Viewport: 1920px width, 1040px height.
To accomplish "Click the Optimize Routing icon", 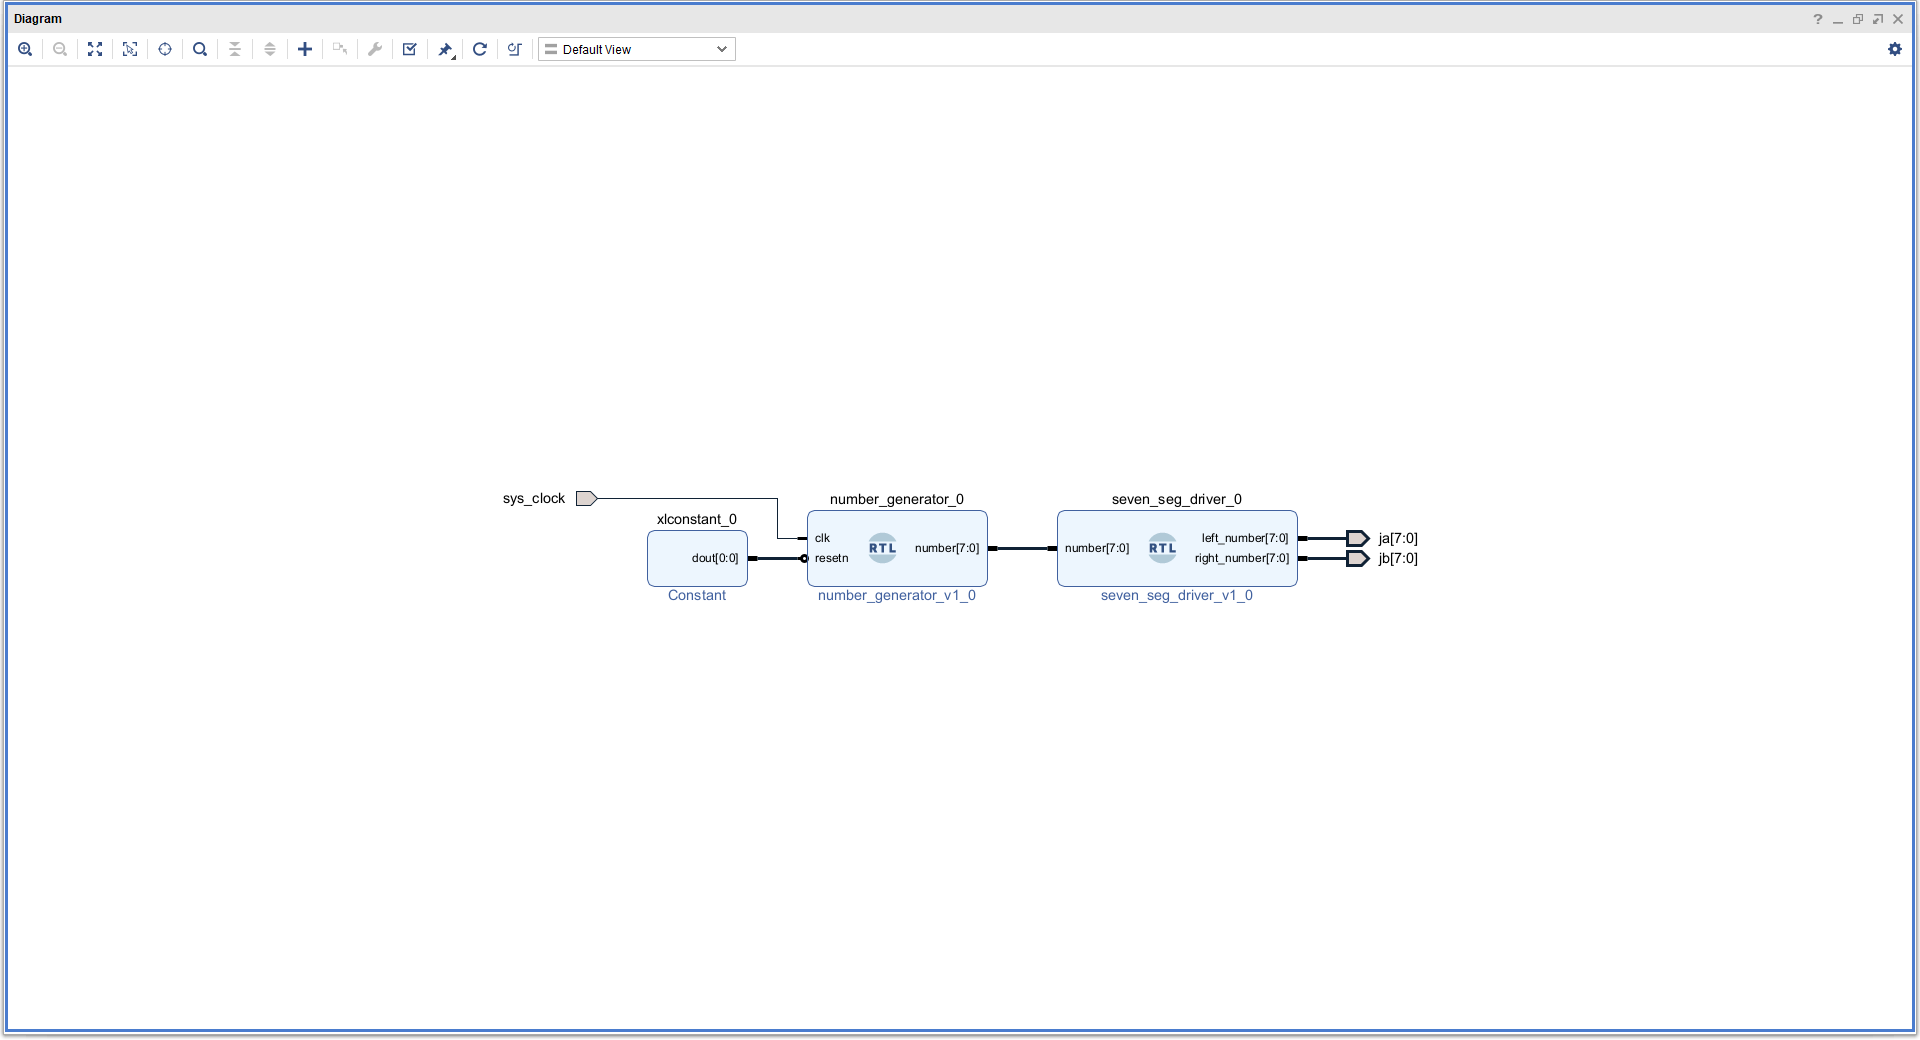I will (515, 49).
